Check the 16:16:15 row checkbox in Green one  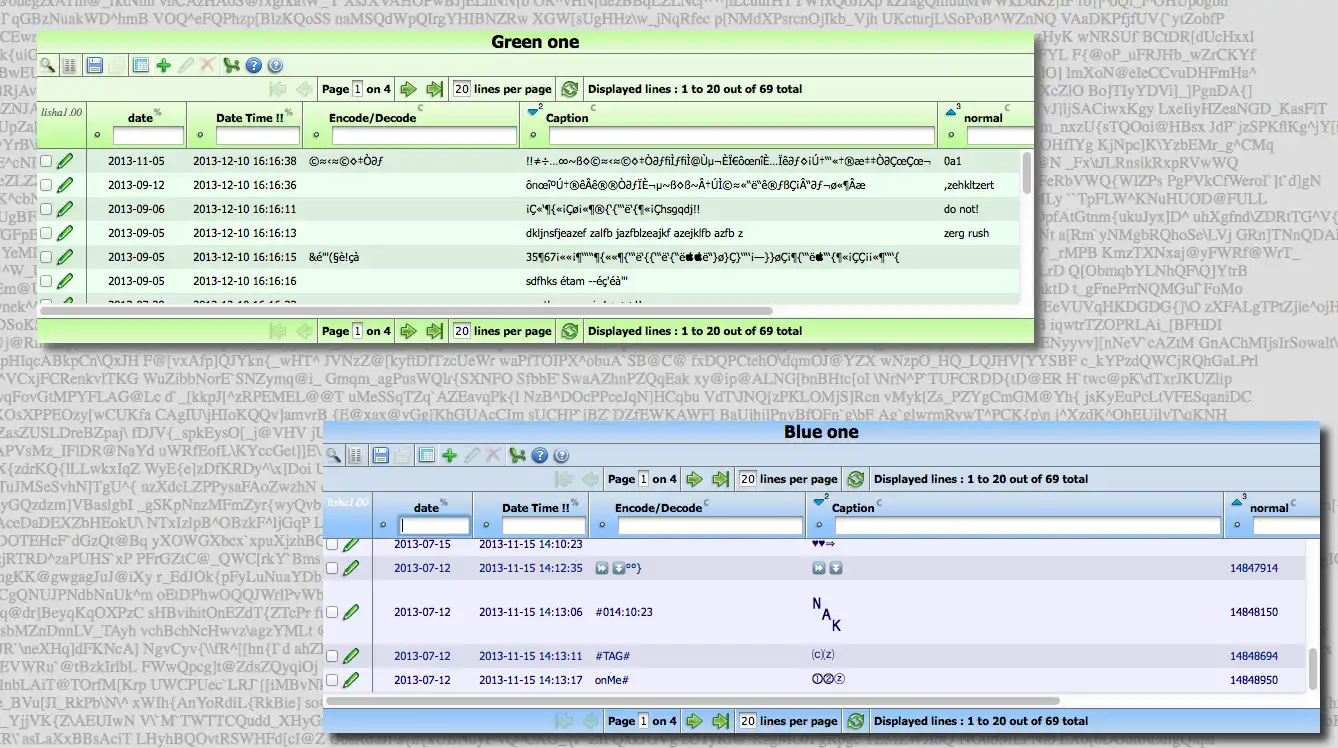click(x=46, y=256)
